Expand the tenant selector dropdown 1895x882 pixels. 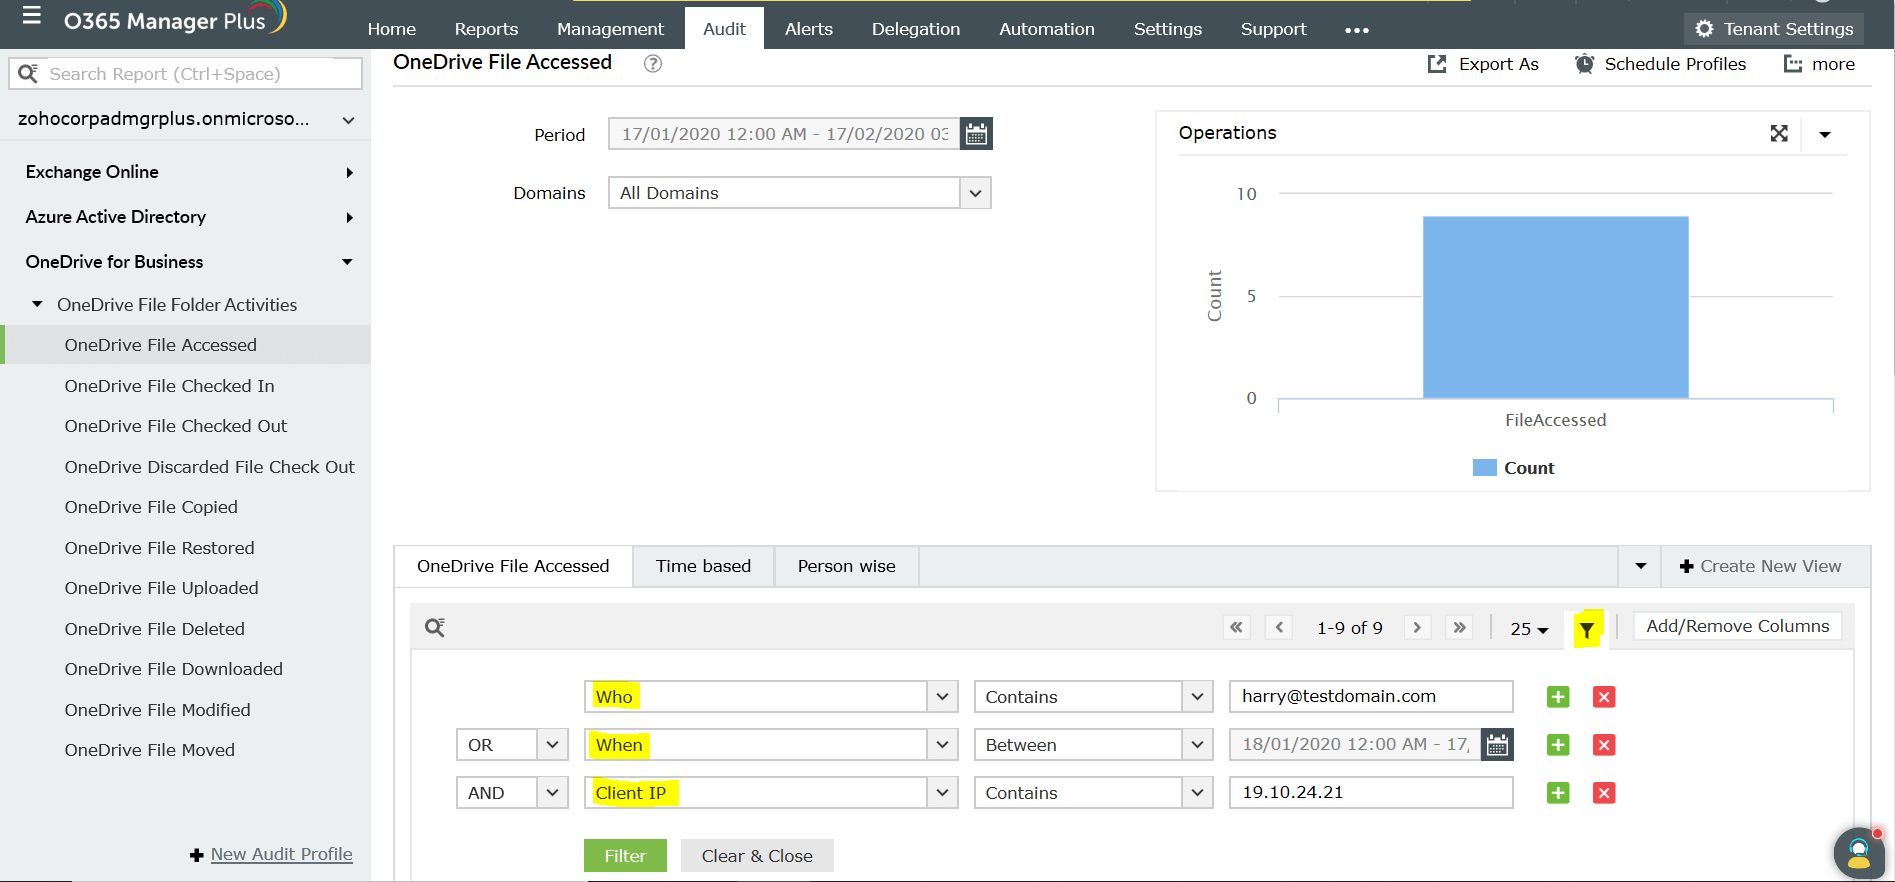[348, 120]
